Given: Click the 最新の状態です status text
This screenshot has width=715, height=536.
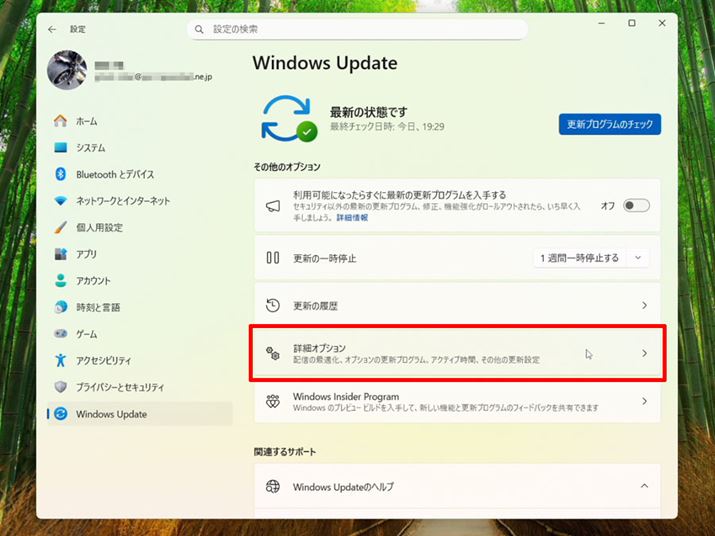Looking at the screenshot, I should tap(368, 112).
